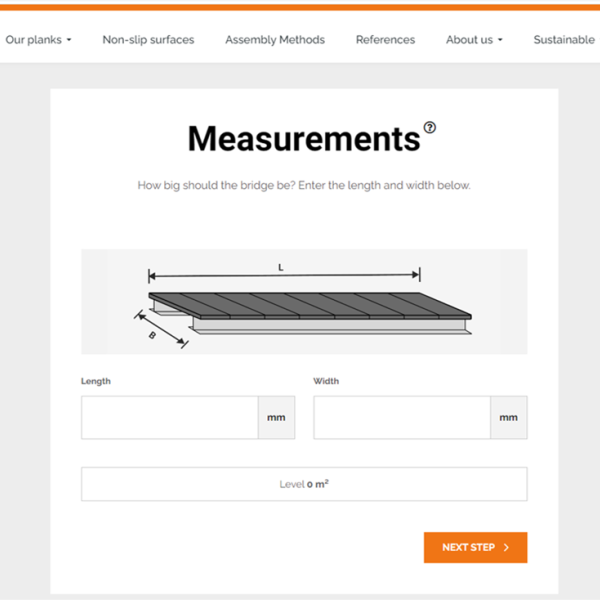
Task: Open the Assembly Methods page
Action: [275, 40]
